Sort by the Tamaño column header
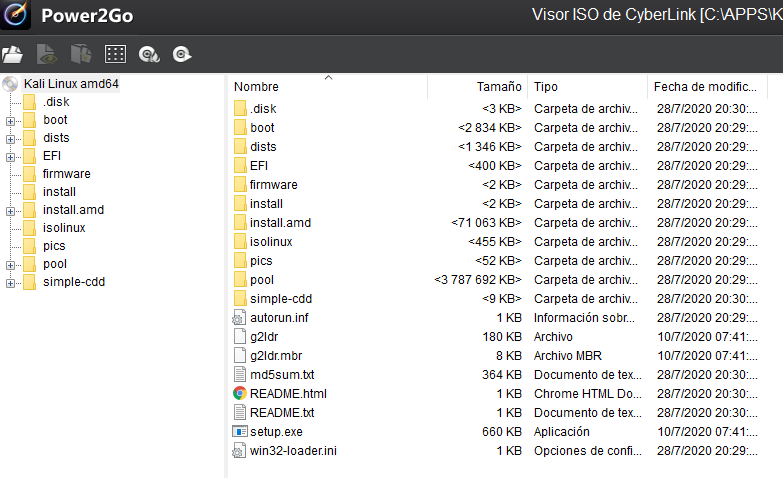783x478 pixels. [x=477, y=86]
